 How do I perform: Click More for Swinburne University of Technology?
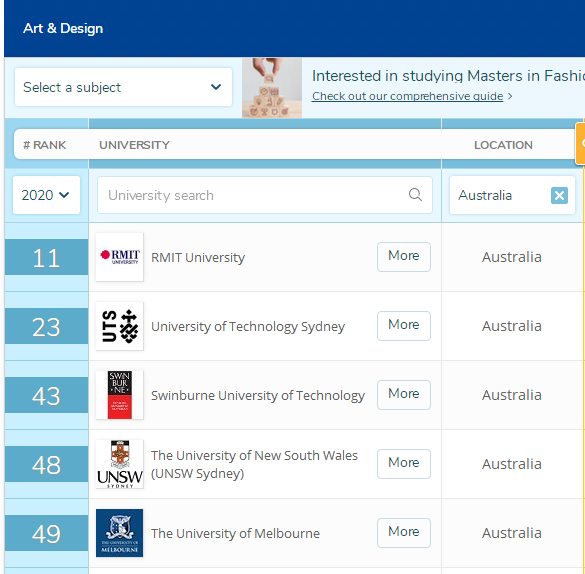click(404, 395)
